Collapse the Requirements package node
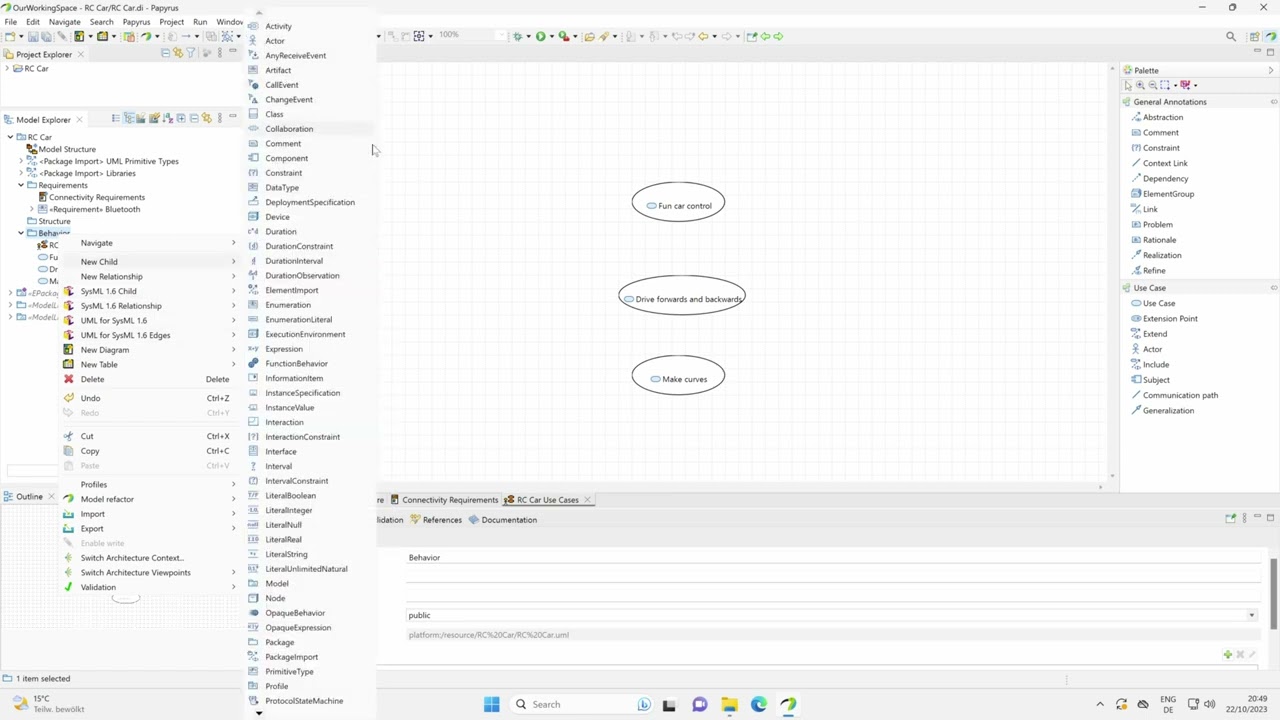This screenshot has height=720, width=1280. [20, 185]
